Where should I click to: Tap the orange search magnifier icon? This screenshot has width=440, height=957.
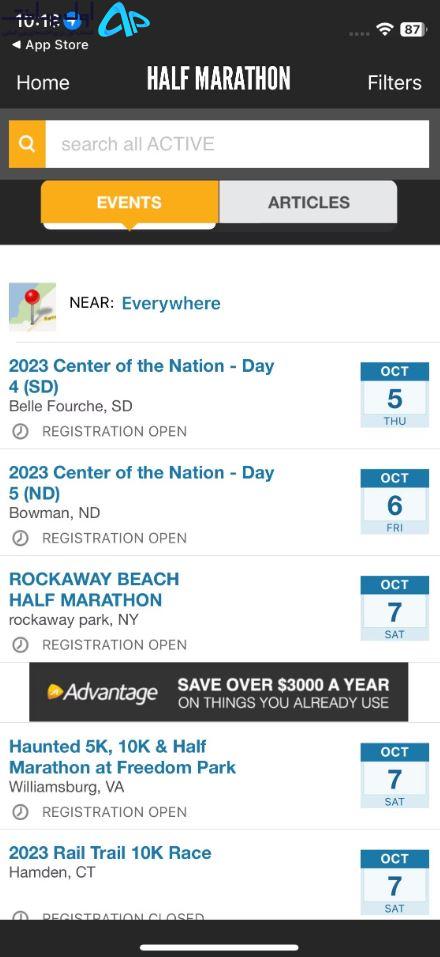click(27, 143)
